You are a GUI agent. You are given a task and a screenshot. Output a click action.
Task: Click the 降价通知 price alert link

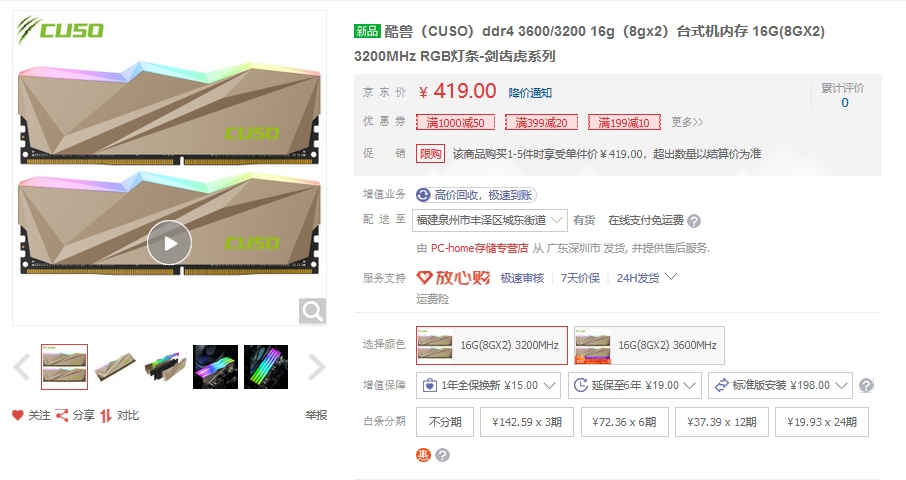pos(530,93)
